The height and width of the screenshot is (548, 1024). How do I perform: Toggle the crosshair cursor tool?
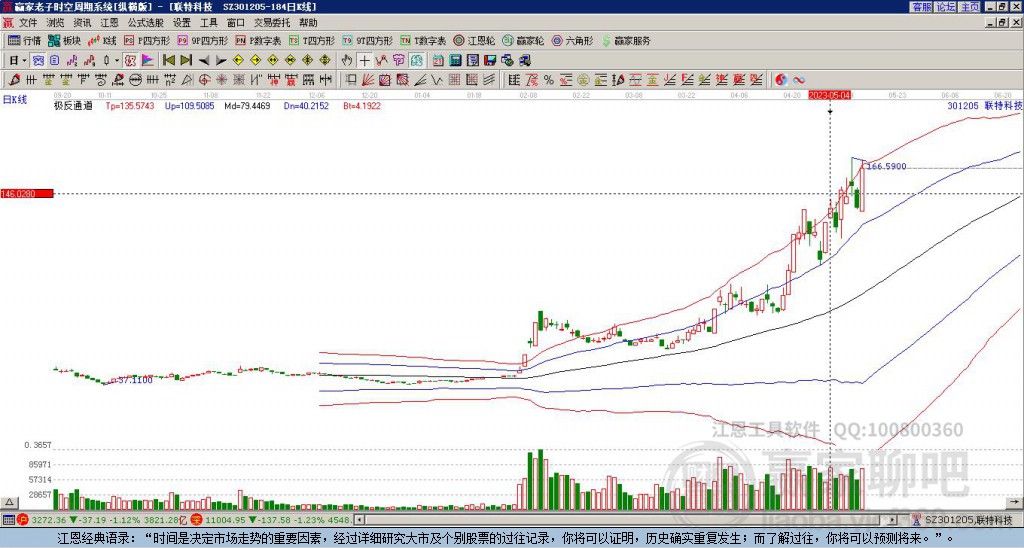tap(364, 61)
